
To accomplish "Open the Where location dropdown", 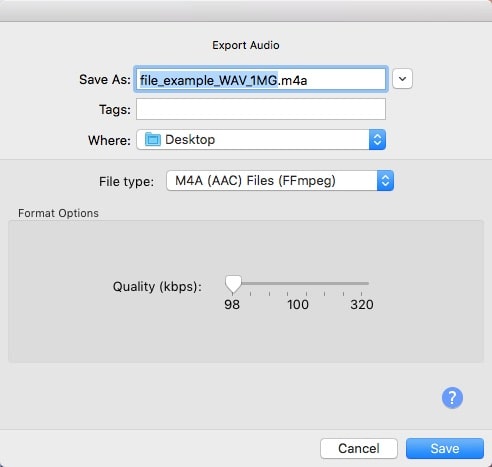I will pos(261,140).
